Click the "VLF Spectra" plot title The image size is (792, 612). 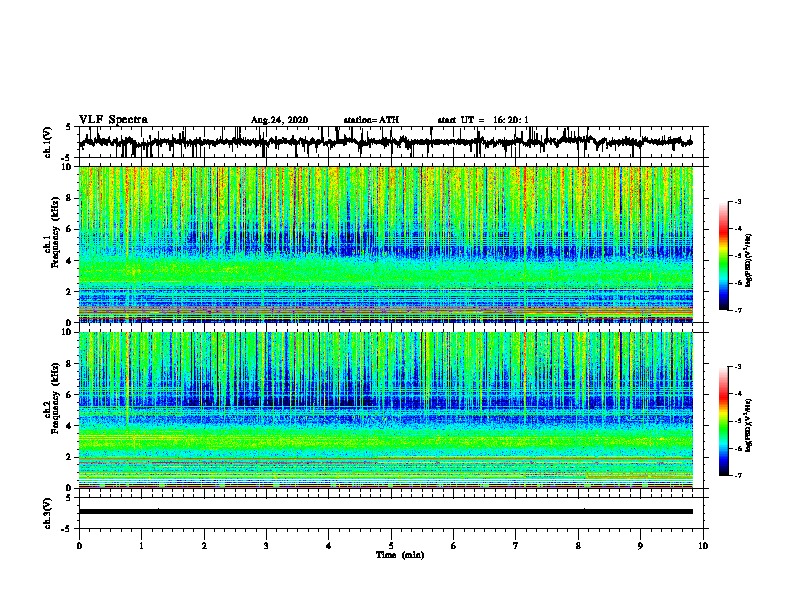click(113, 120)
